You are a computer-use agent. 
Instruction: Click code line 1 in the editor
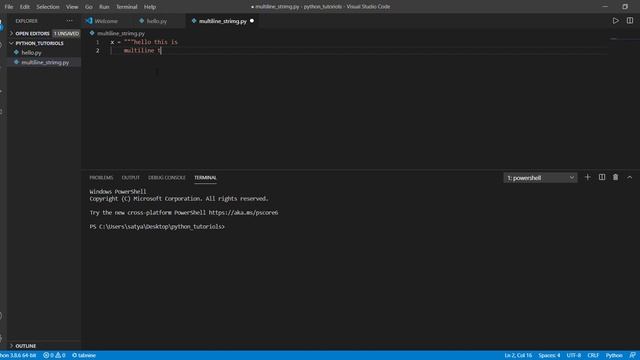coord(144,42)
